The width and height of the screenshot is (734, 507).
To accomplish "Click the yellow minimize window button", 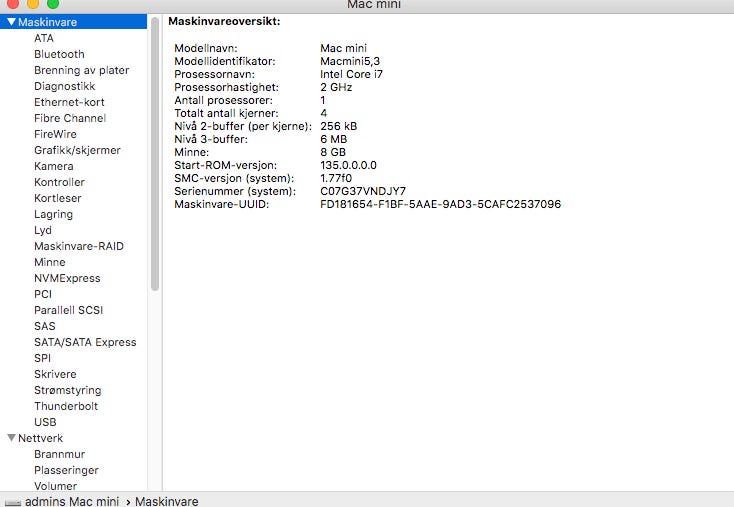I will coord(33,3).
